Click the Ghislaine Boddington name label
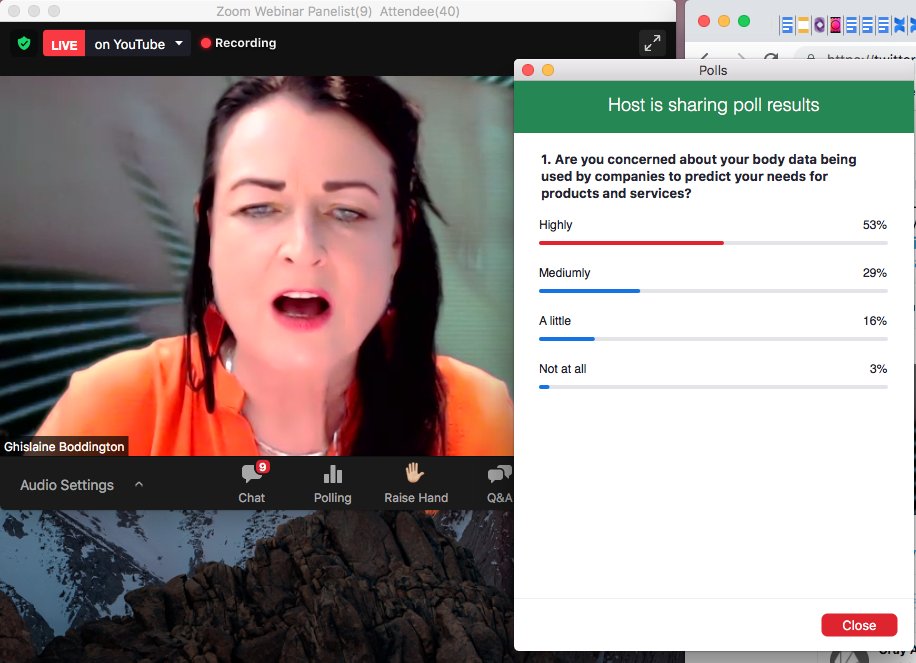Image resolution: width=916 pixels, height=663 pixels. coord(64,447)
